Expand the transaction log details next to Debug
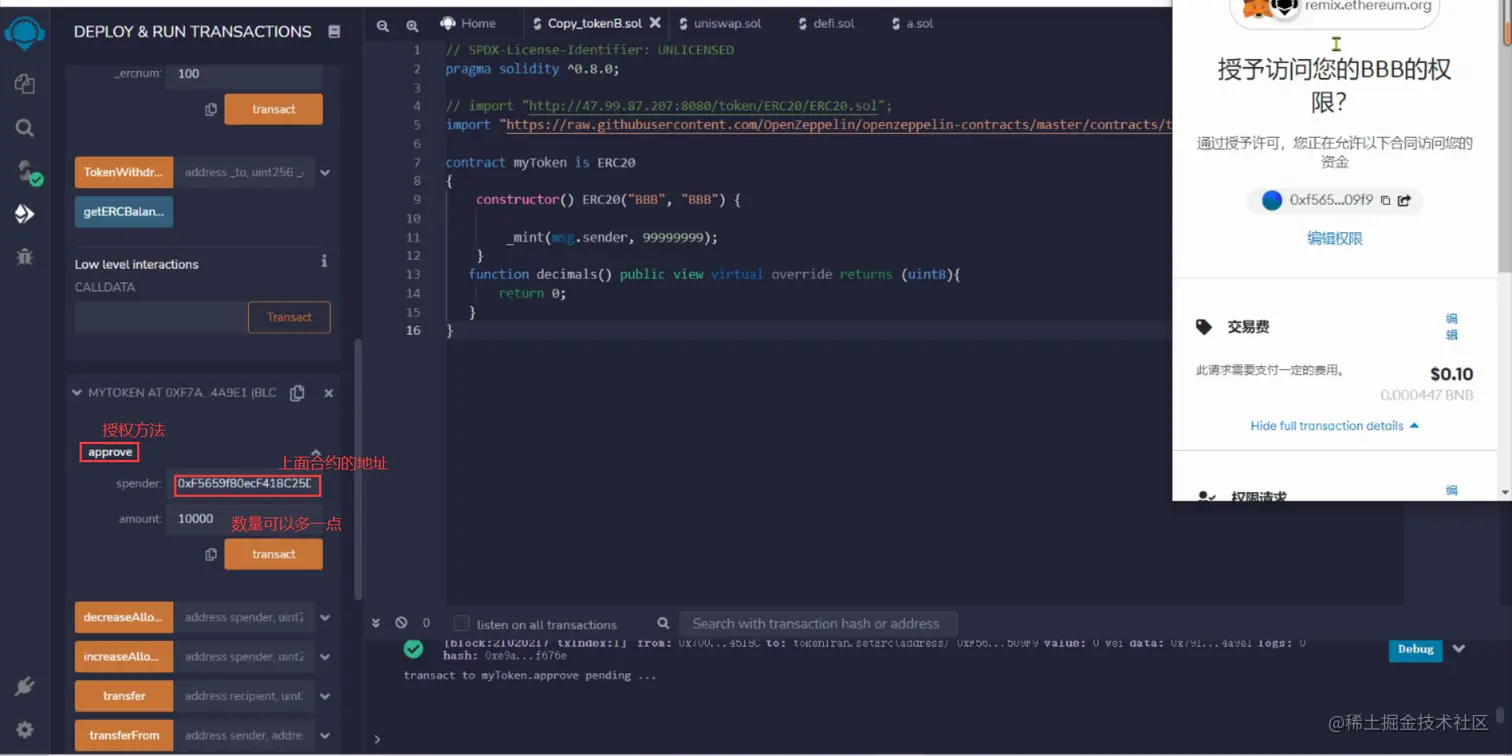 [x=1459, y=649]
